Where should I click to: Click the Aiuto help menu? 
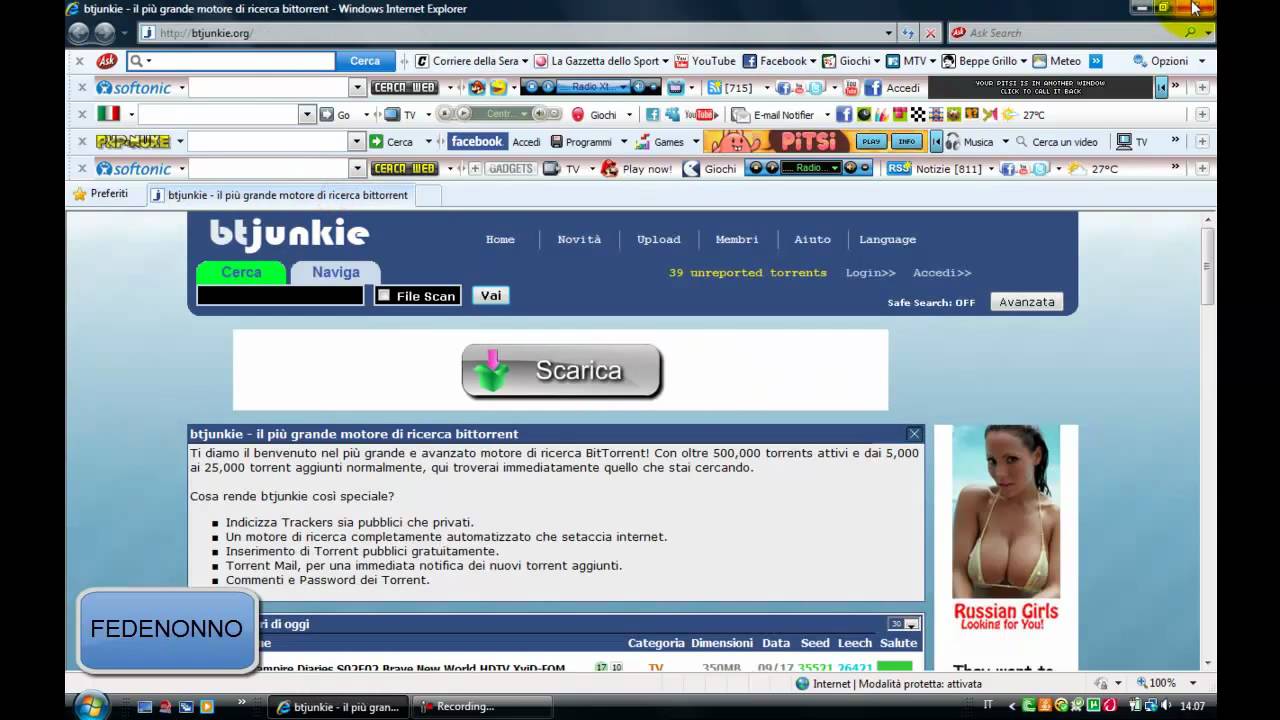coord(812,240)
